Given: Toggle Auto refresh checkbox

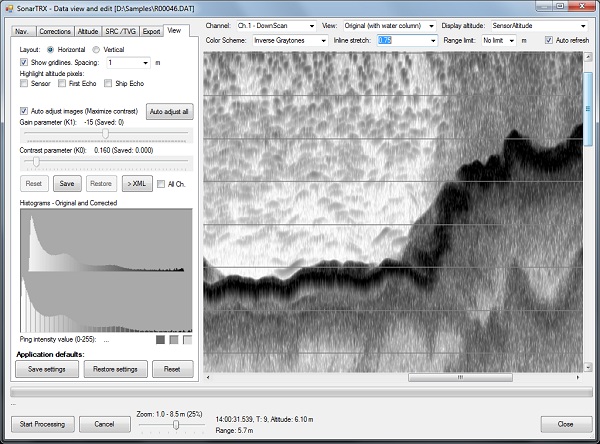Looking at the screenshot, I should click(549, 40).
